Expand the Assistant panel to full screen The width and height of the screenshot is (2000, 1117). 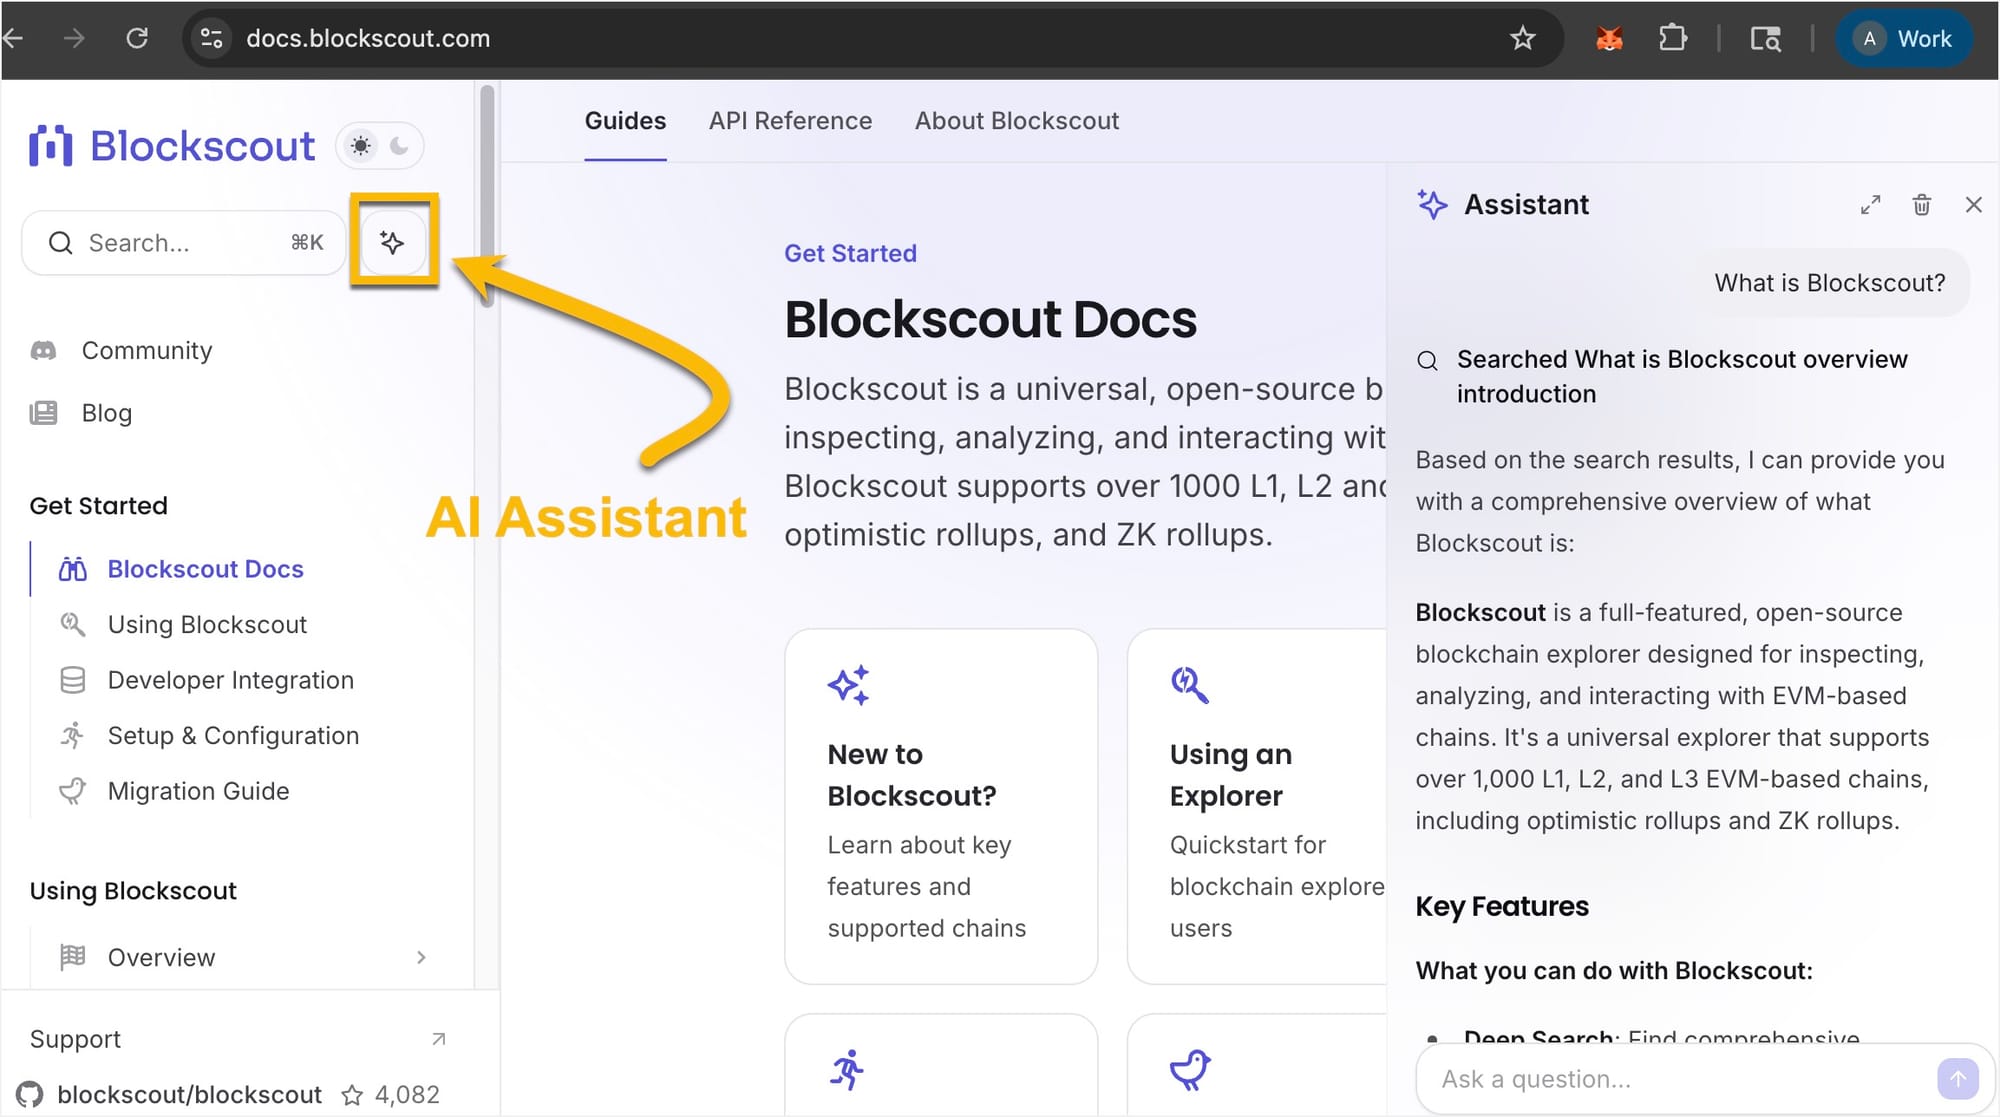click(1871, 204)
